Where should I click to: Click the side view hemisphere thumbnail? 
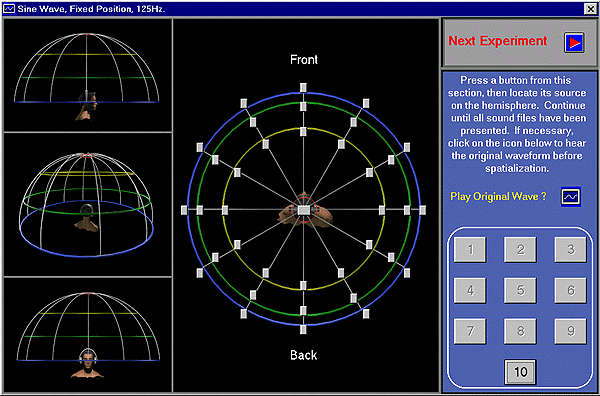(88, 75)
